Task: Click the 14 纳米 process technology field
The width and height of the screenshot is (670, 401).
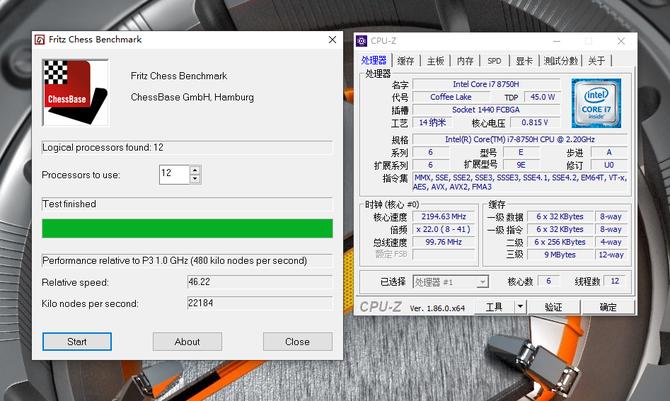Action: click(x=432, y=123)
